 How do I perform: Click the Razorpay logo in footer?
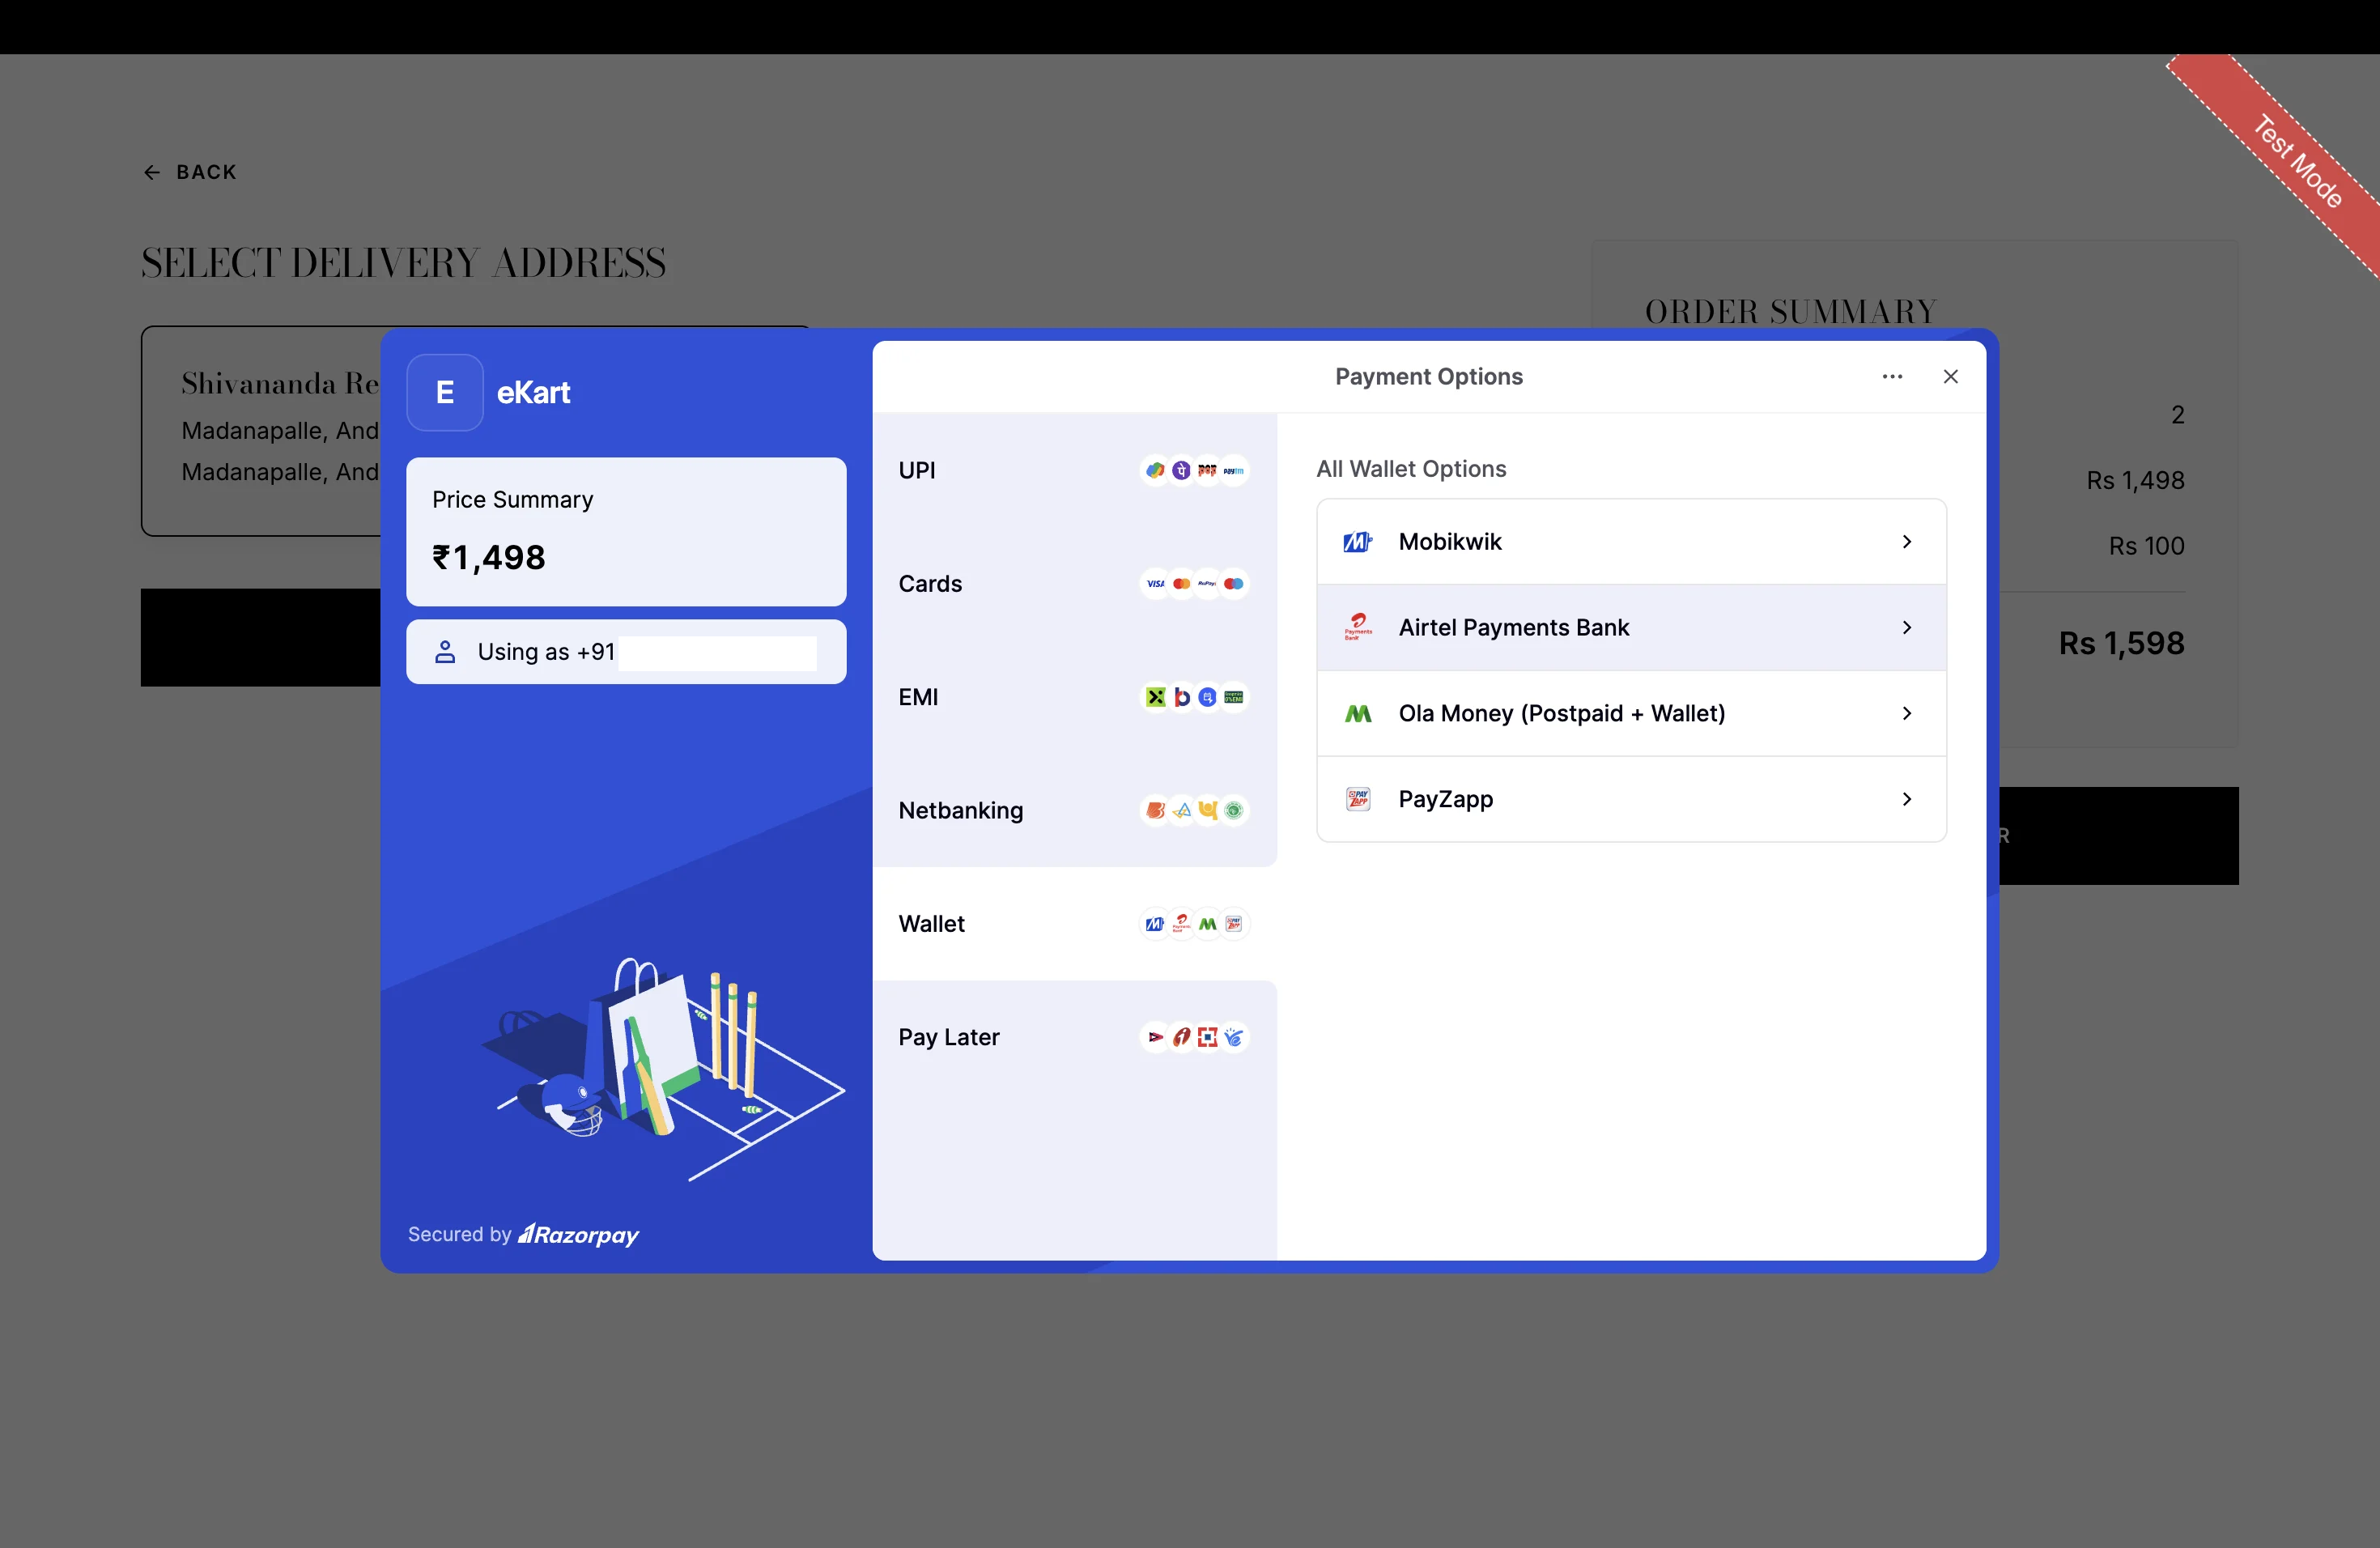click(x=578, y=1235)
